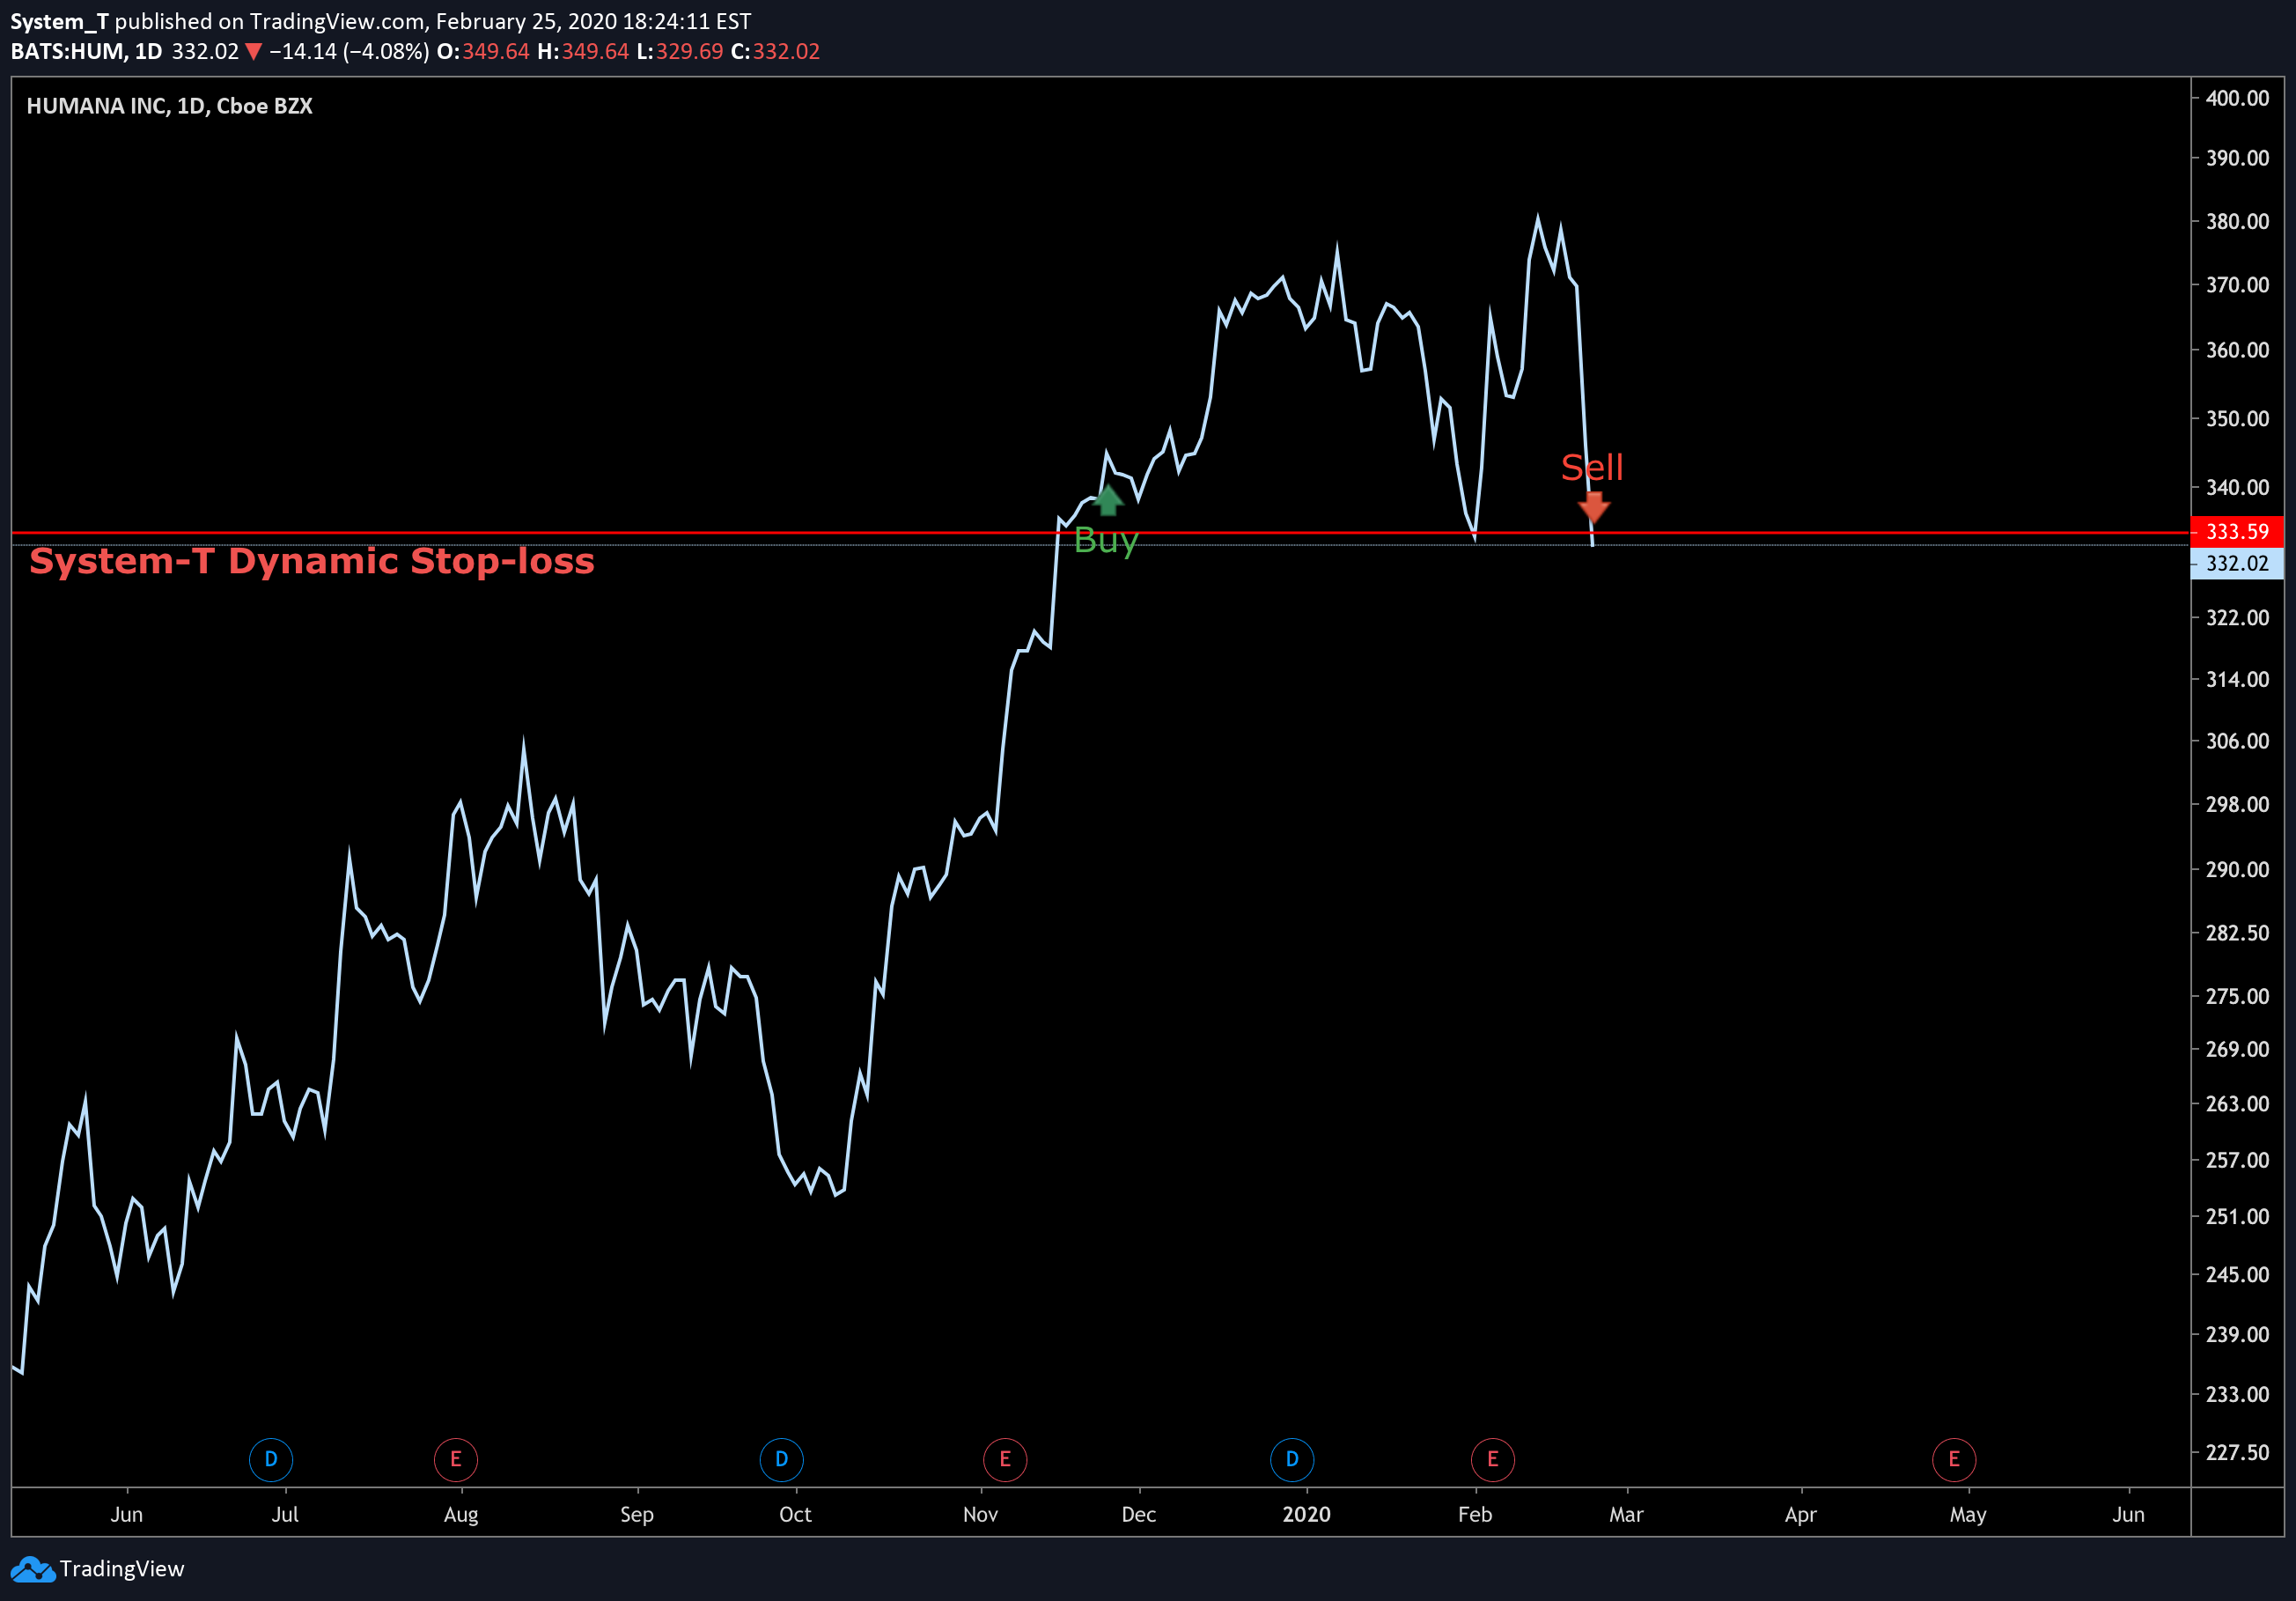Viewport: 2296px width, 1601px height.
Task: Select the red 333.59 price label
Action: point(2237,532)
